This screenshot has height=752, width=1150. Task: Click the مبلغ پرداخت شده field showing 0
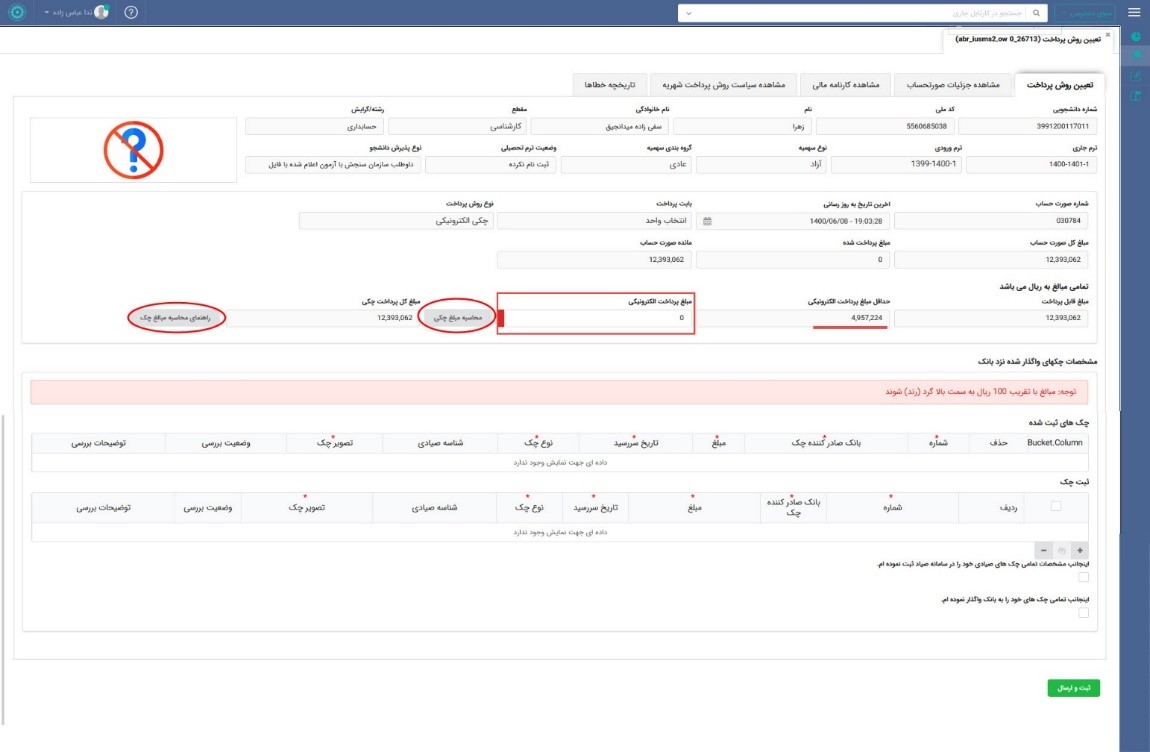click(793, 260)
